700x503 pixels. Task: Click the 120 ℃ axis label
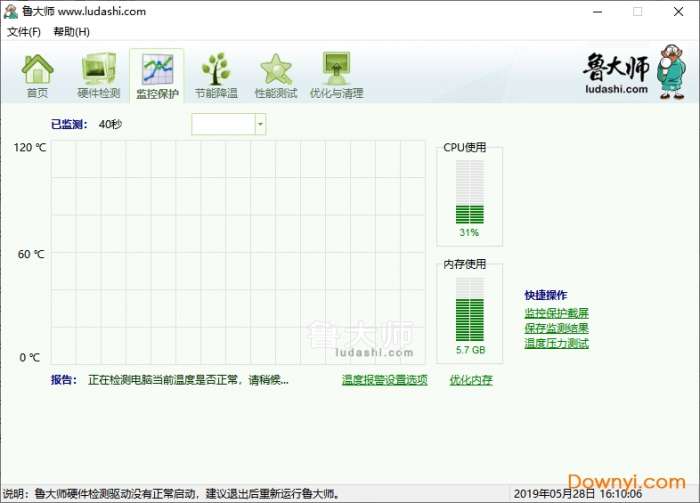(30, 147)
